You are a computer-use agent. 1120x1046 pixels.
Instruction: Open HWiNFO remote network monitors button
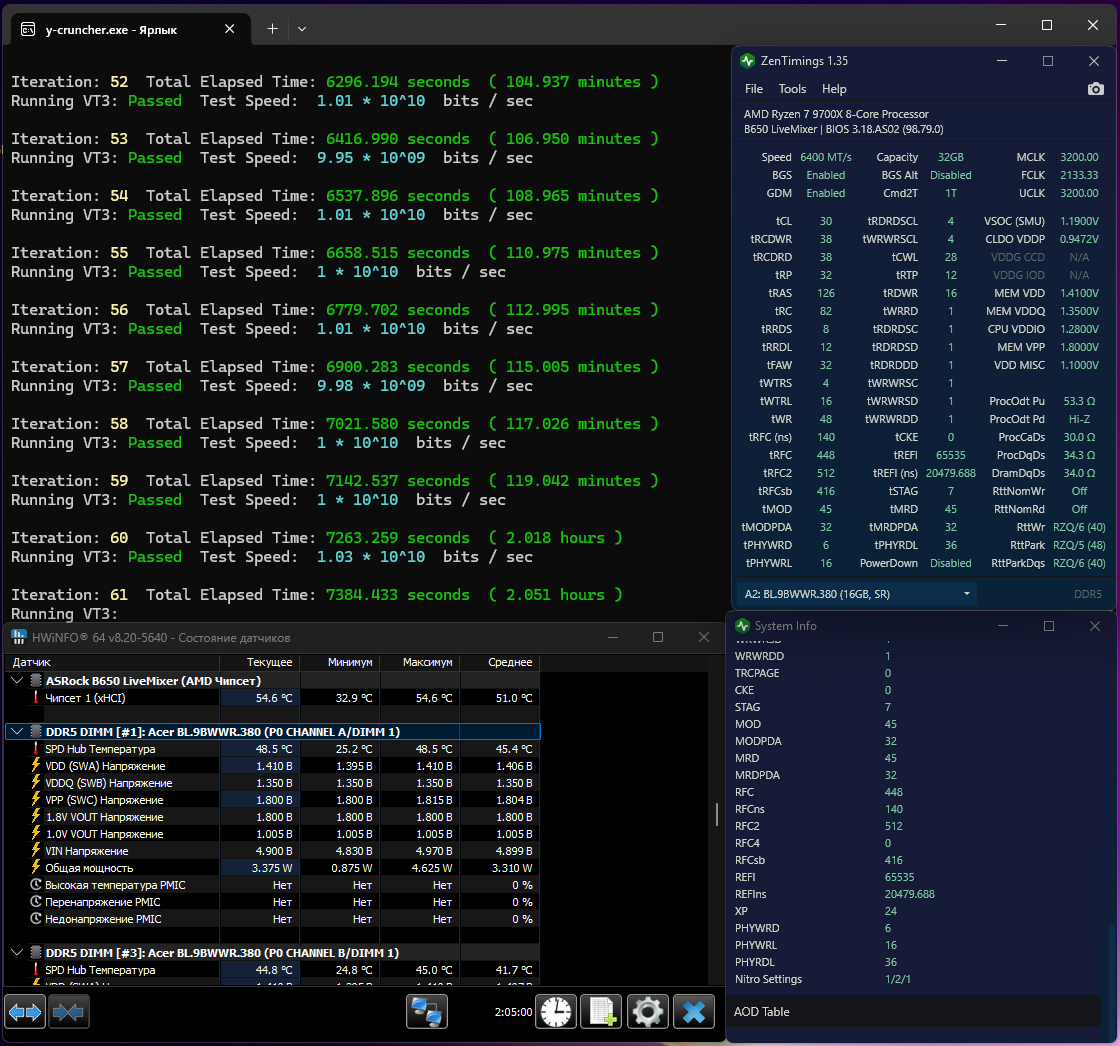coord(427,1012)
